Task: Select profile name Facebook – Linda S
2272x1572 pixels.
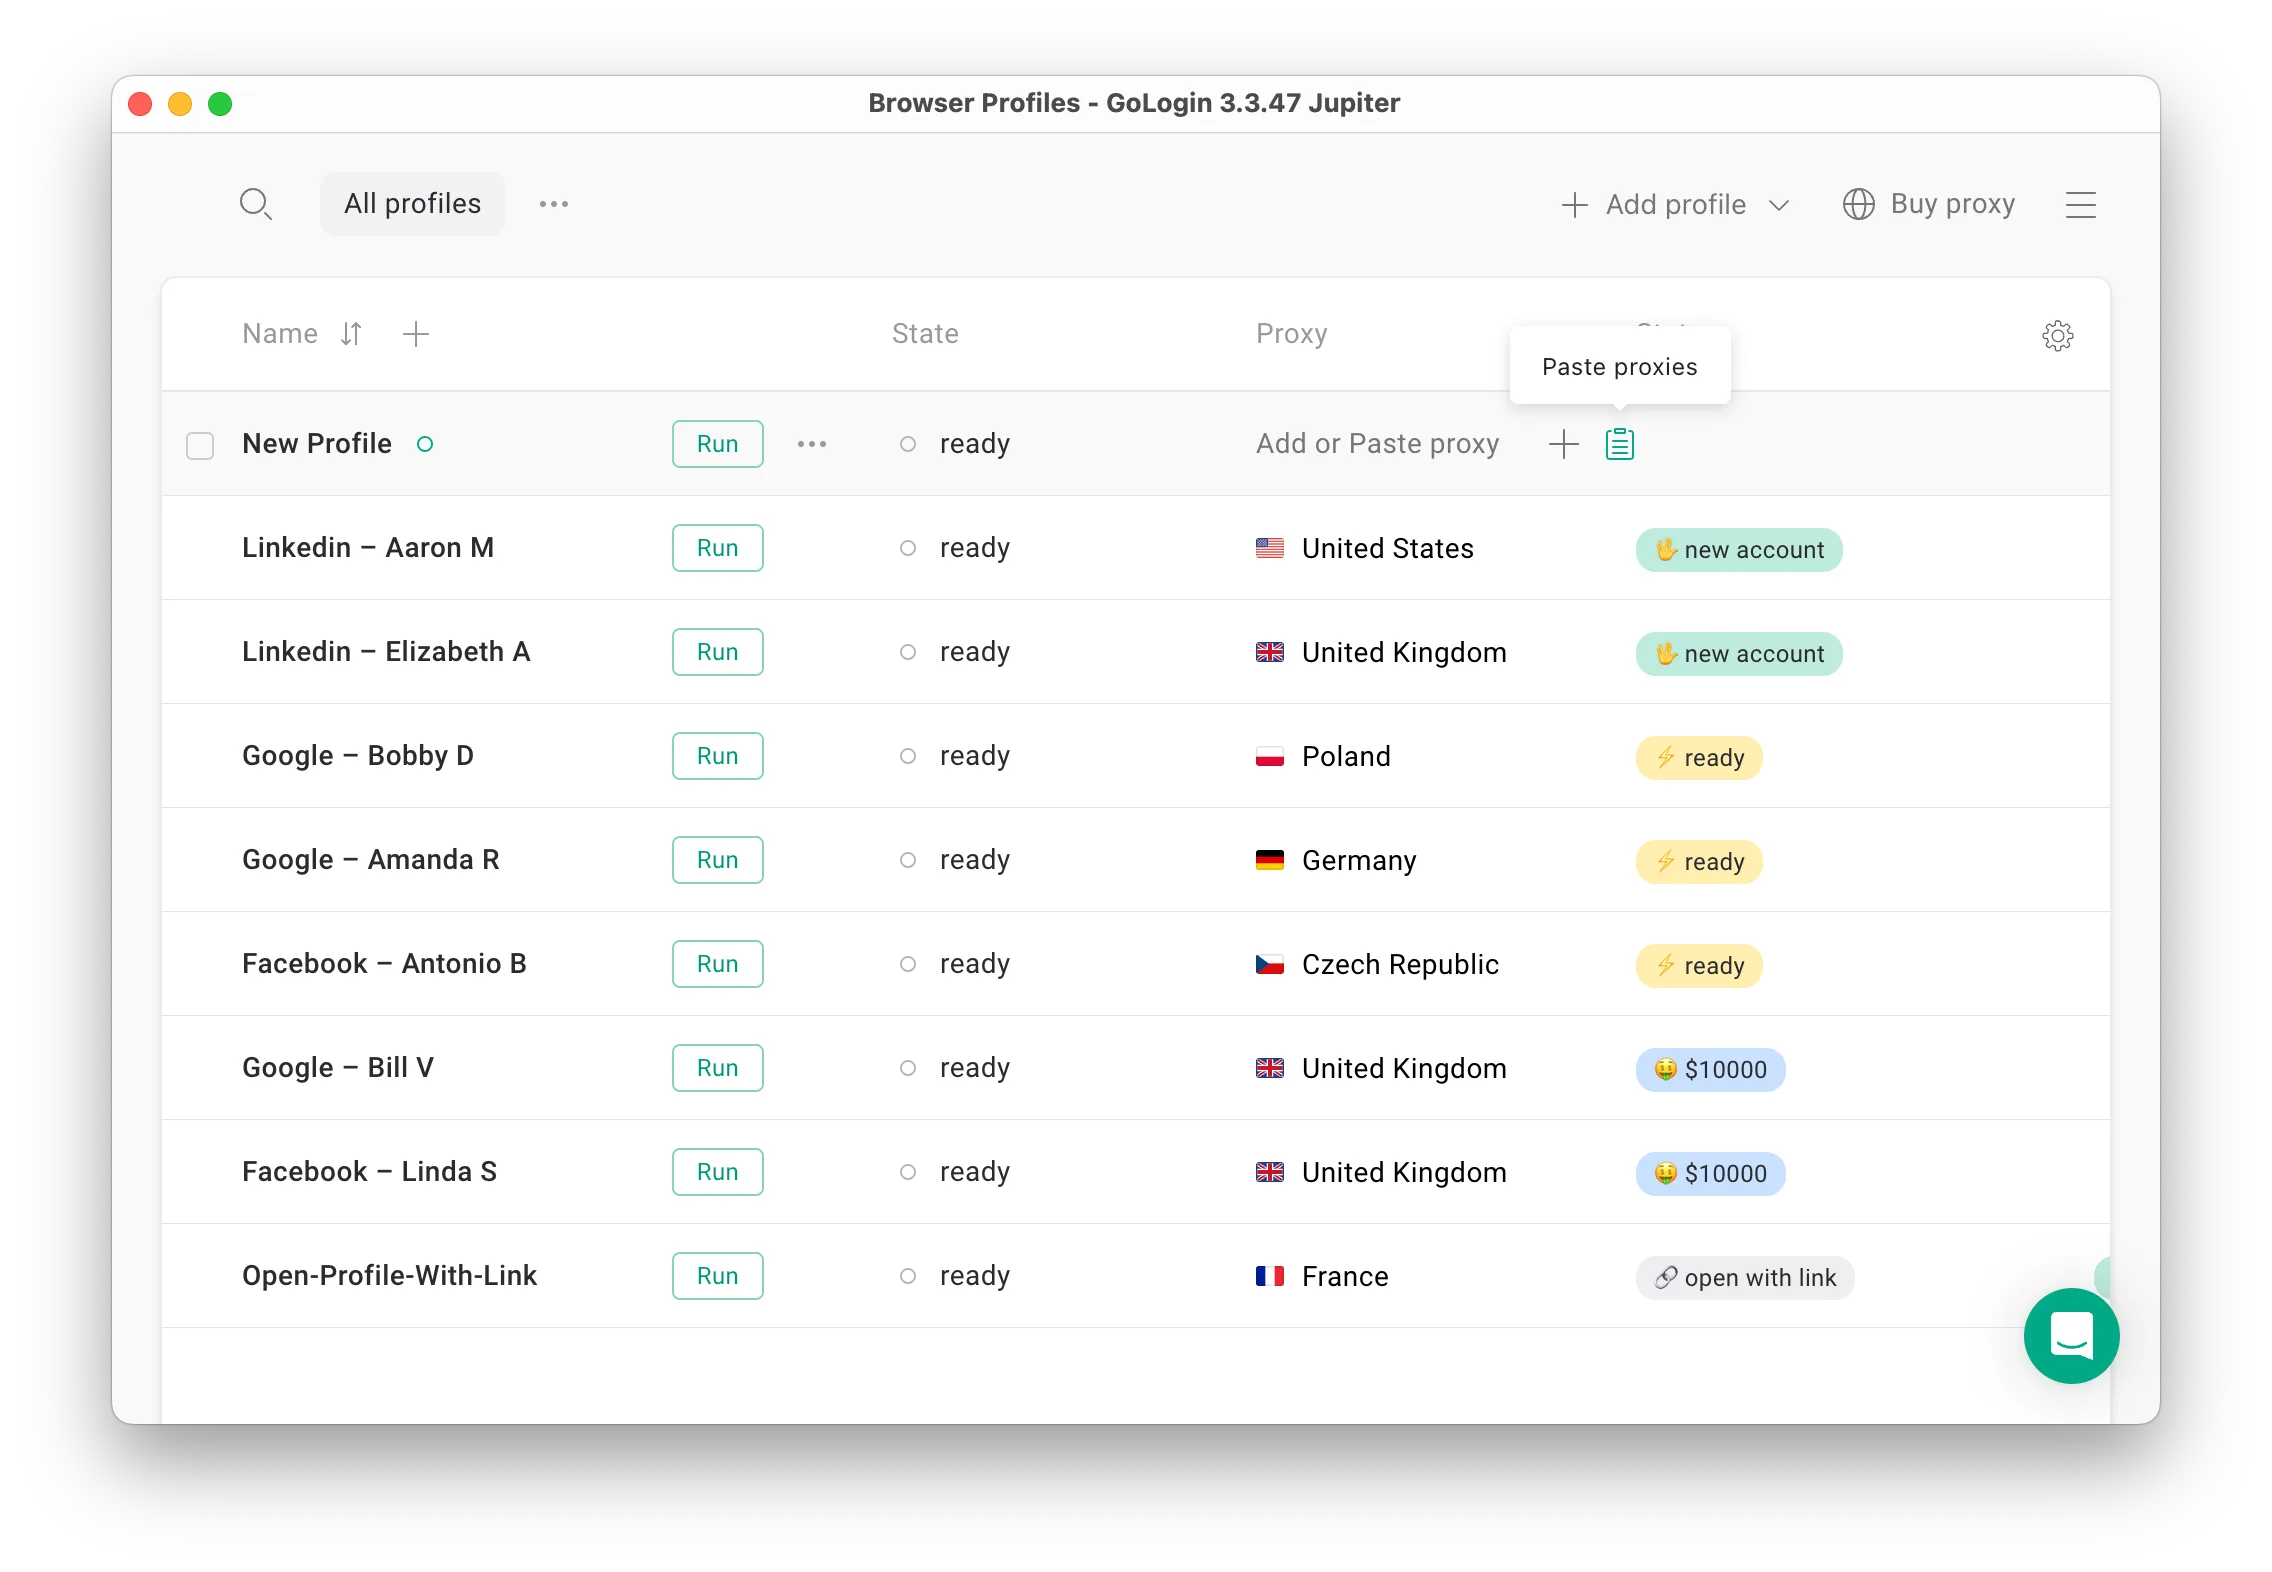Action: click(x=370, y=1172)
